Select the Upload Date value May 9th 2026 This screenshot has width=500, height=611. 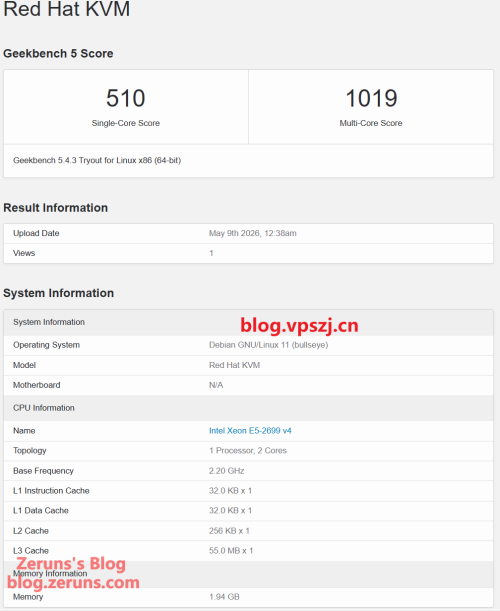click(x=253, y=233)
